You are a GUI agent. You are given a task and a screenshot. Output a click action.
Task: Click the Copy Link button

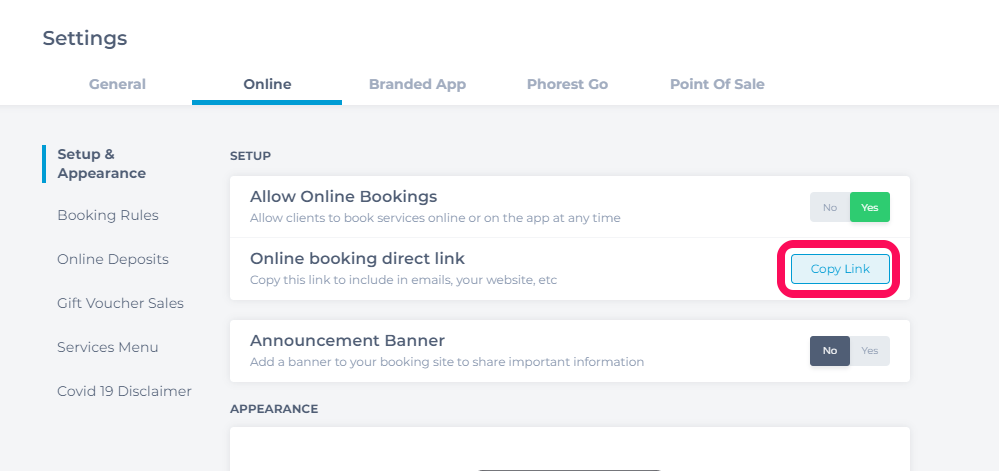tap(840, 269)
